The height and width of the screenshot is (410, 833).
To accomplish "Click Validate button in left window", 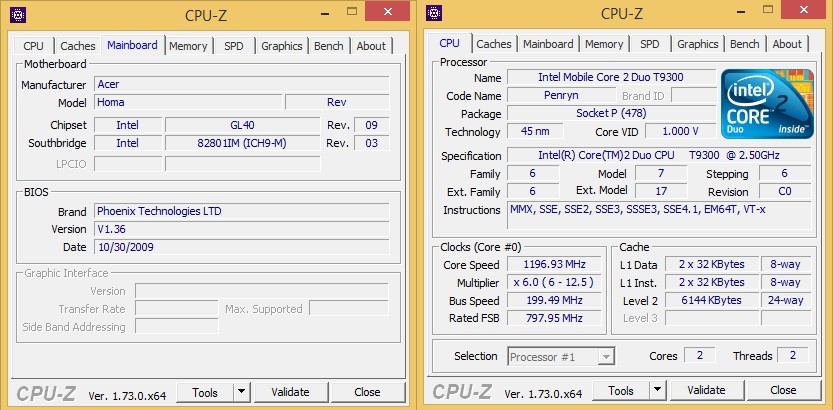I will tap(290, 392).
